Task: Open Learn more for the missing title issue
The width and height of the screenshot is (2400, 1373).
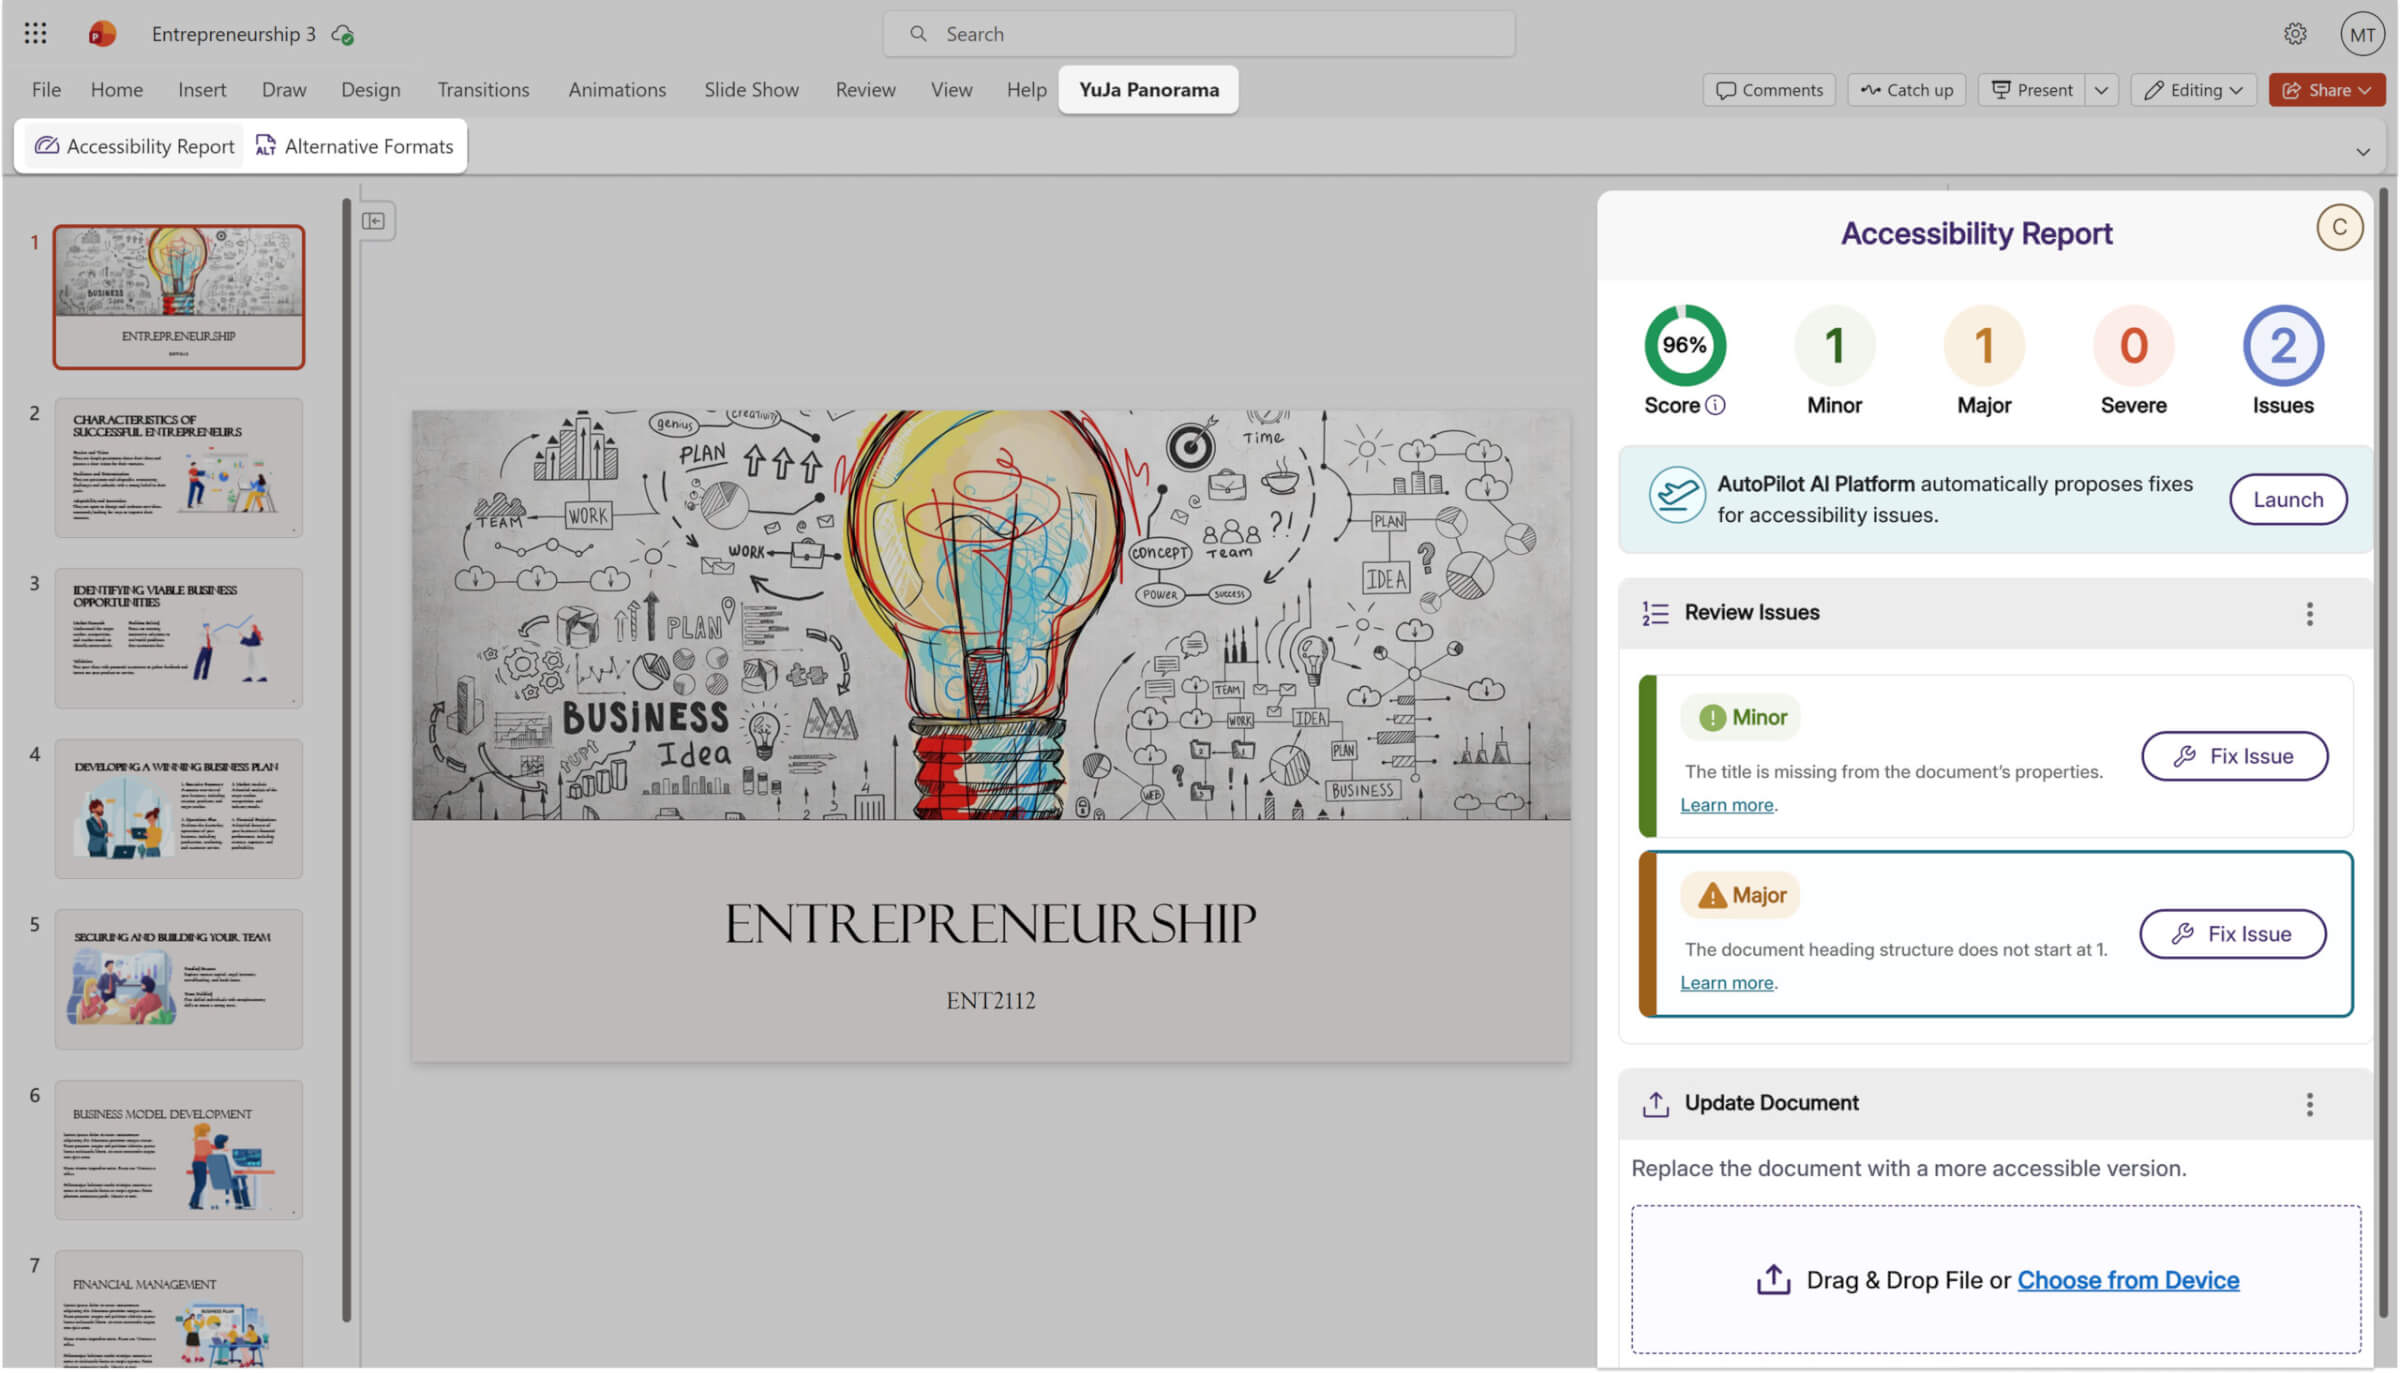Action: click(x=1727, y=804)
